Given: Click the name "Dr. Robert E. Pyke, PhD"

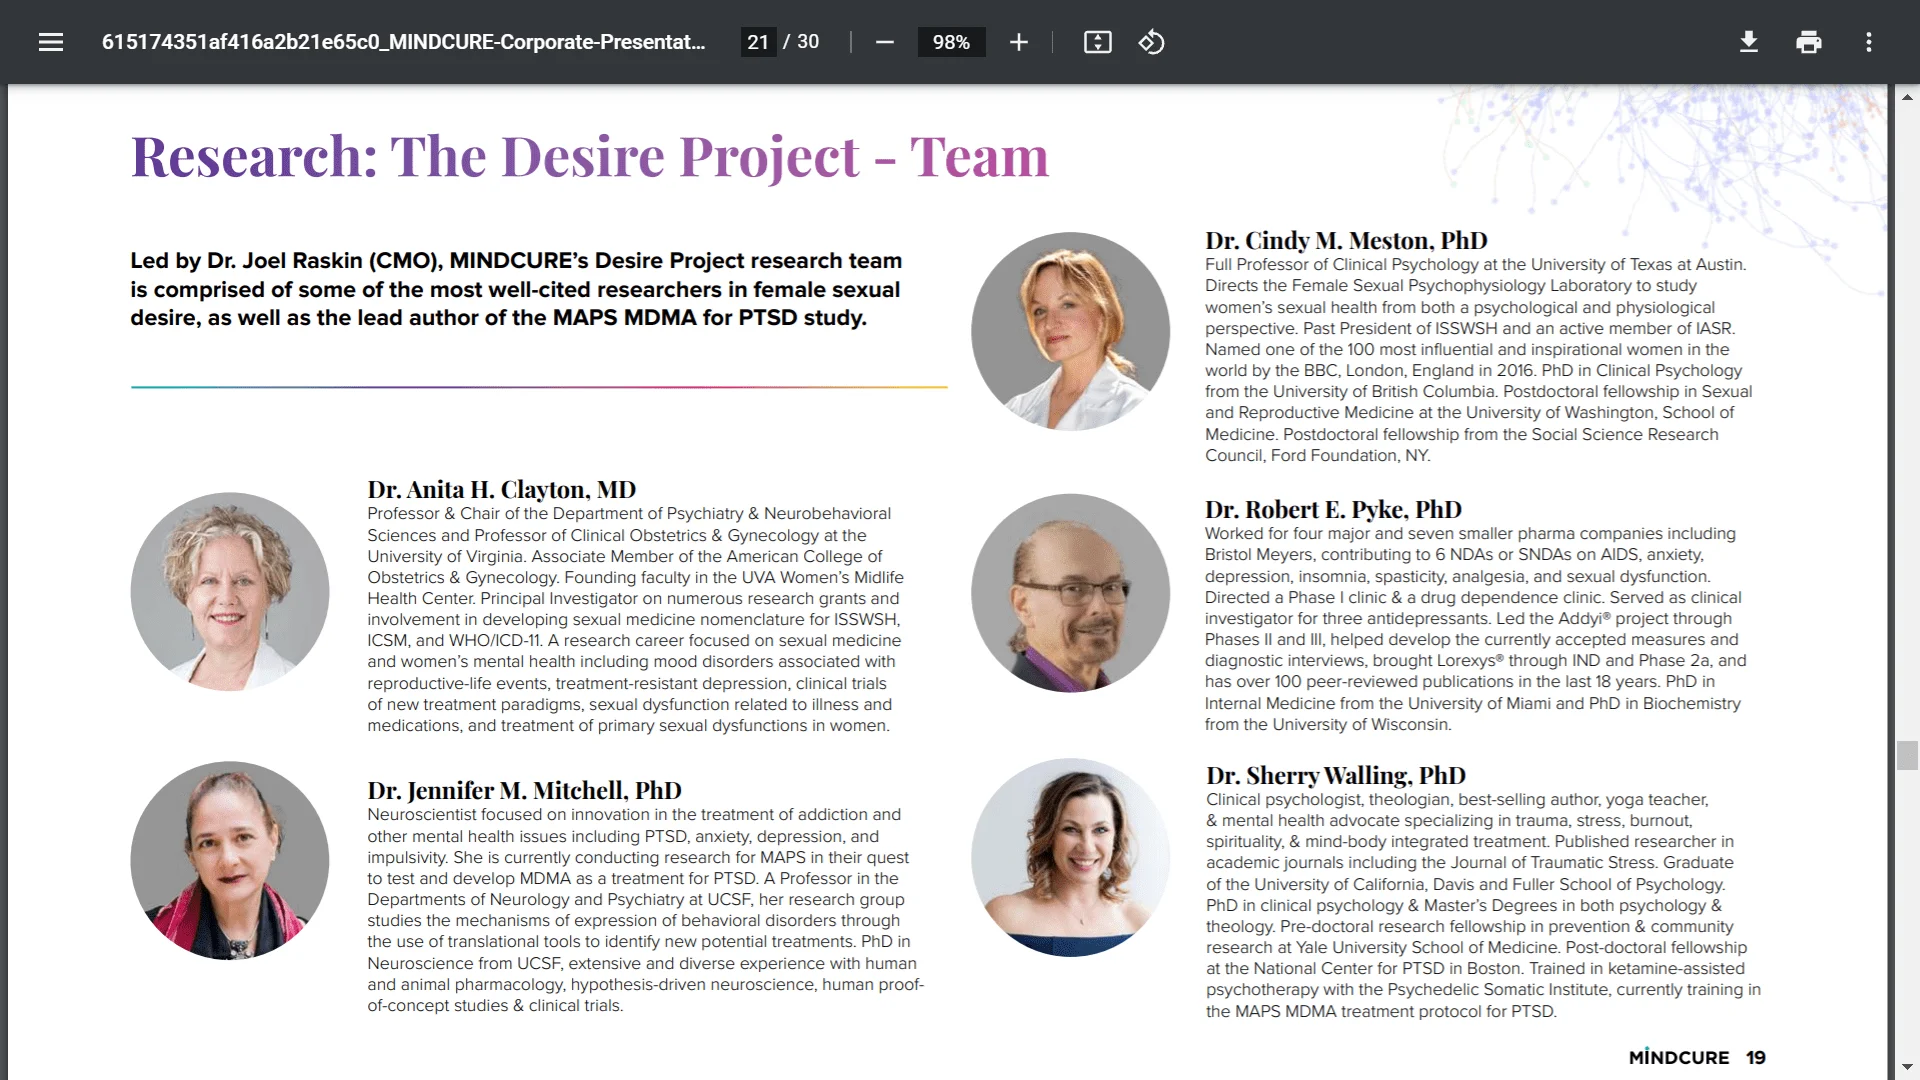Looking at the screenshot, I should pos(1333,510).
